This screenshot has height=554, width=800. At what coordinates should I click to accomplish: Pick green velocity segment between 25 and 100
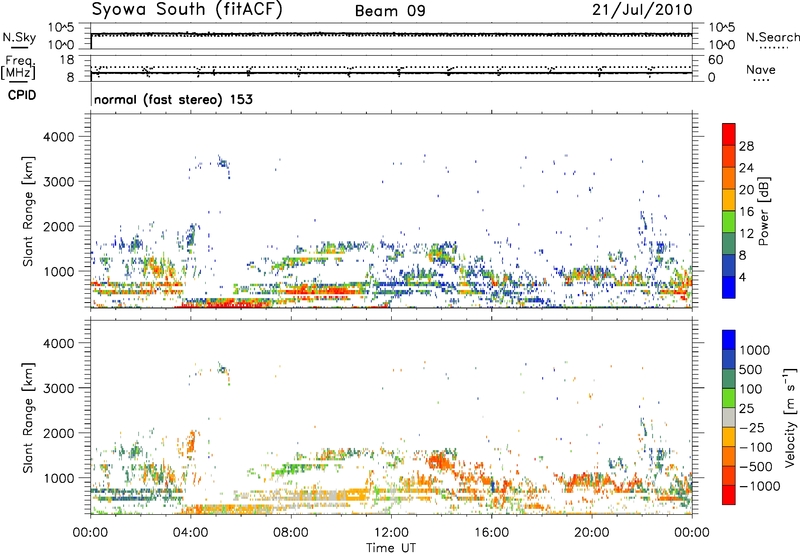pyautogui.click(x=729, y=398)
